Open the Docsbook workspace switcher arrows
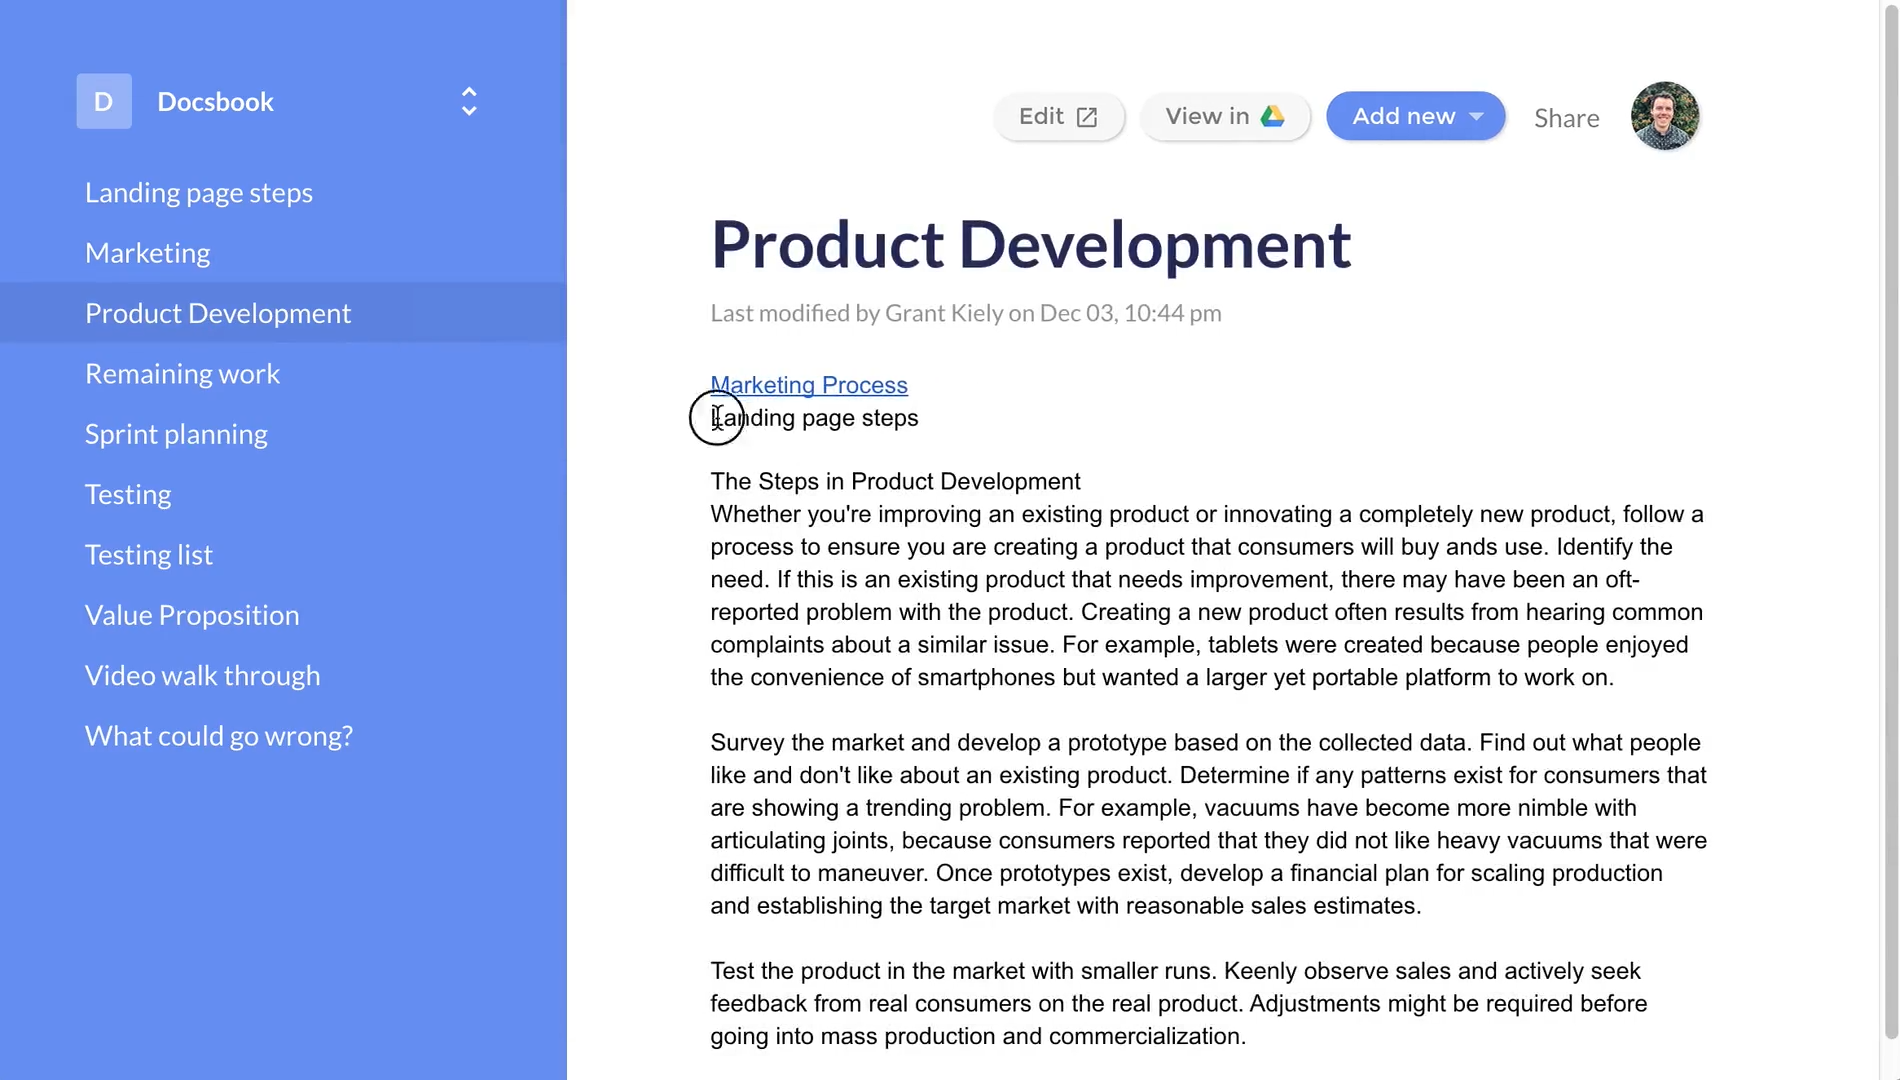The image size is (1900, 1080). click(x=469, y=101)
